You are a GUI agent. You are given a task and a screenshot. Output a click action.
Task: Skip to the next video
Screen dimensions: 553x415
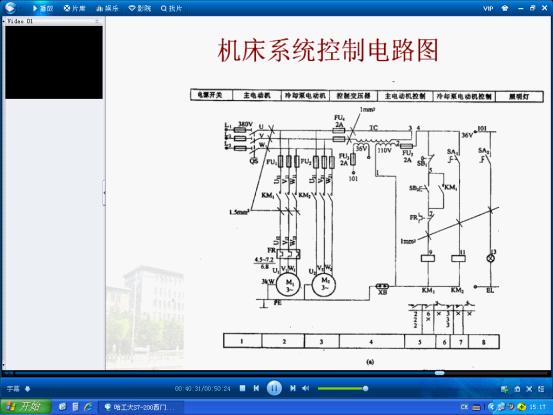(292, 388)
